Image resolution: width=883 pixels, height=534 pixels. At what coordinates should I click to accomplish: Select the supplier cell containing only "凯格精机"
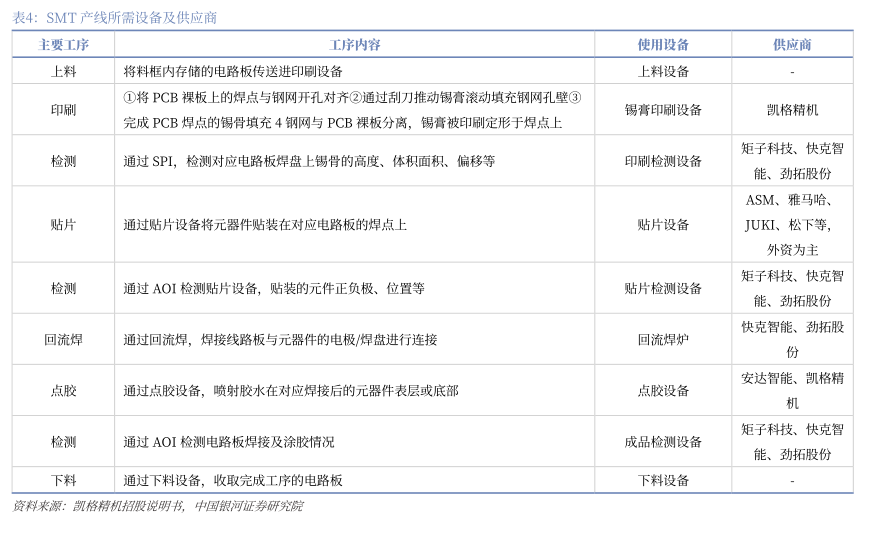coord(791,110)
